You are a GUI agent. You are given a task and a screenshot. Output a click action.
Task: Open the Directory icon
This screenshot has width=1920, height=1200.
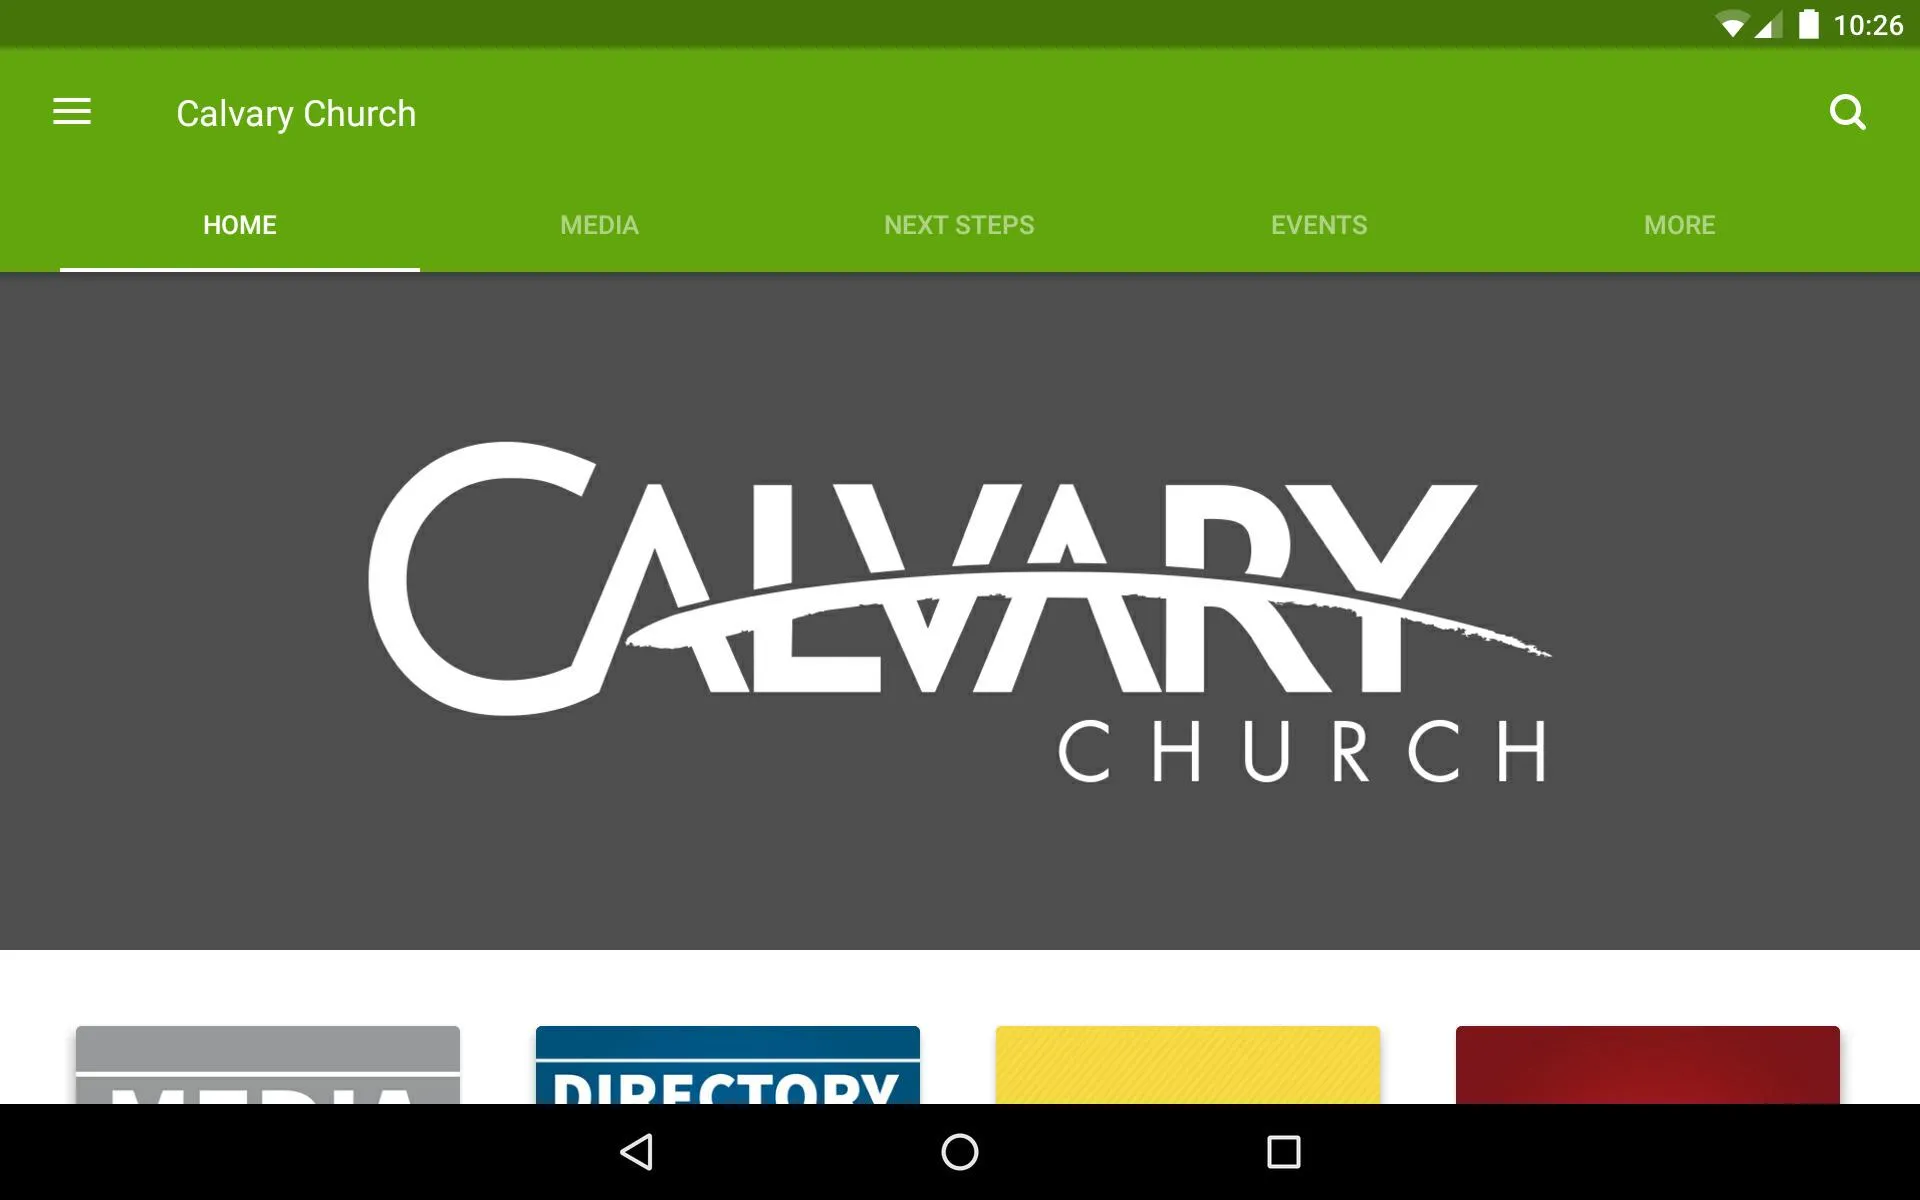pyautogui.click(x=728, y=1065)
